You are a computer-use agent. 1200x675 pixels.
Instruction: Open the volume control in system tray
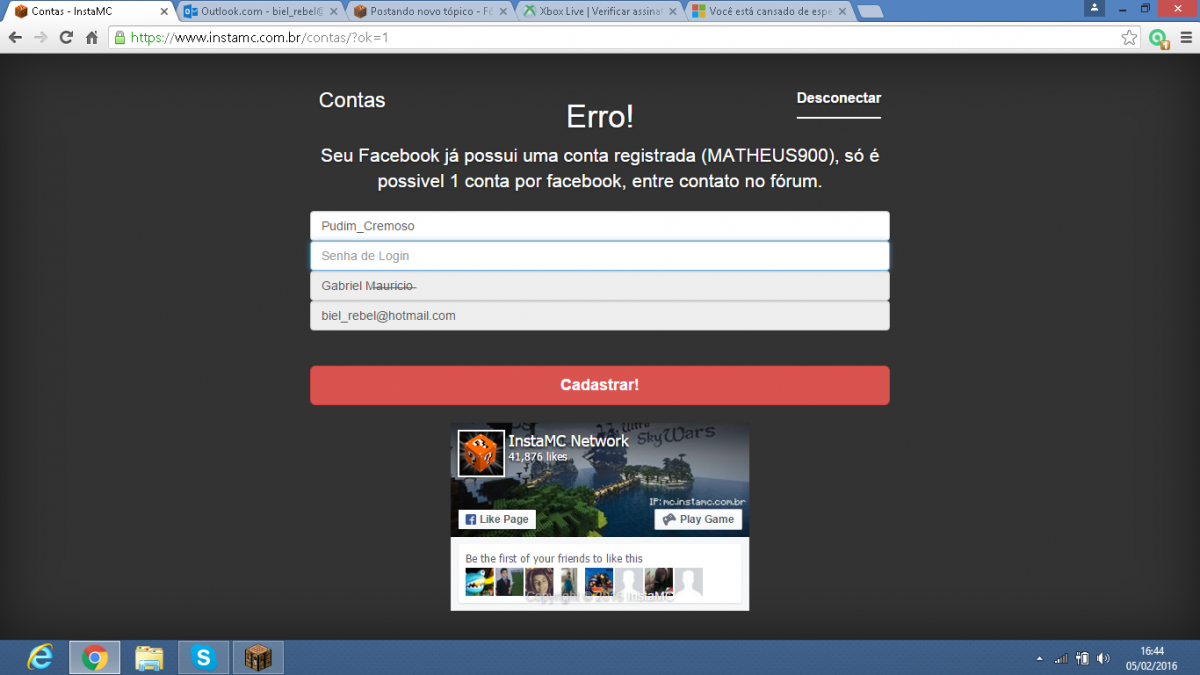tap(1103, 658)
